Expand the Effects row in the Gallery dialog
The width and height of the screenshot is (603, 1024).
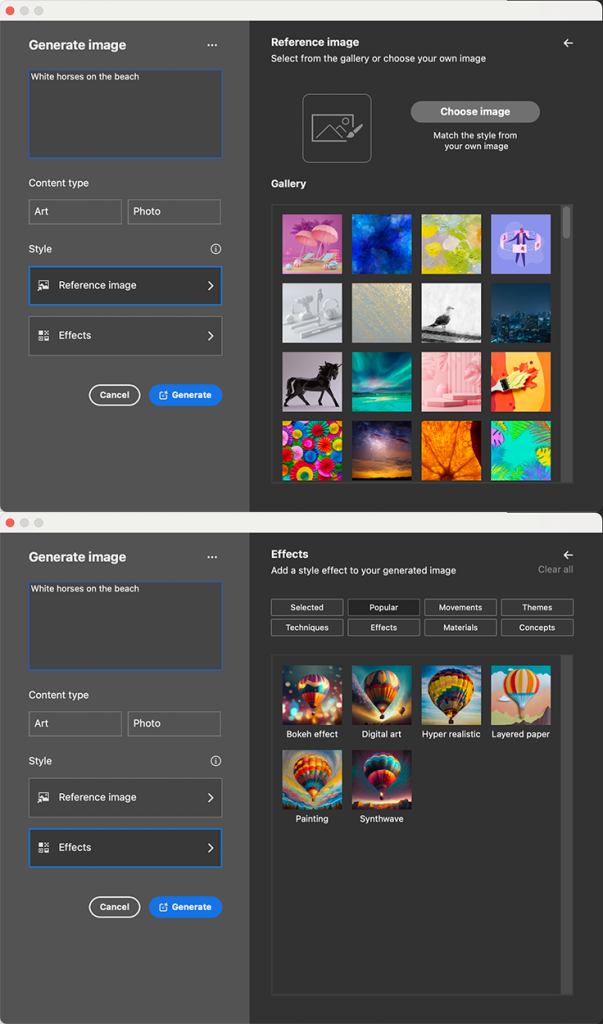tap(125, 336)
